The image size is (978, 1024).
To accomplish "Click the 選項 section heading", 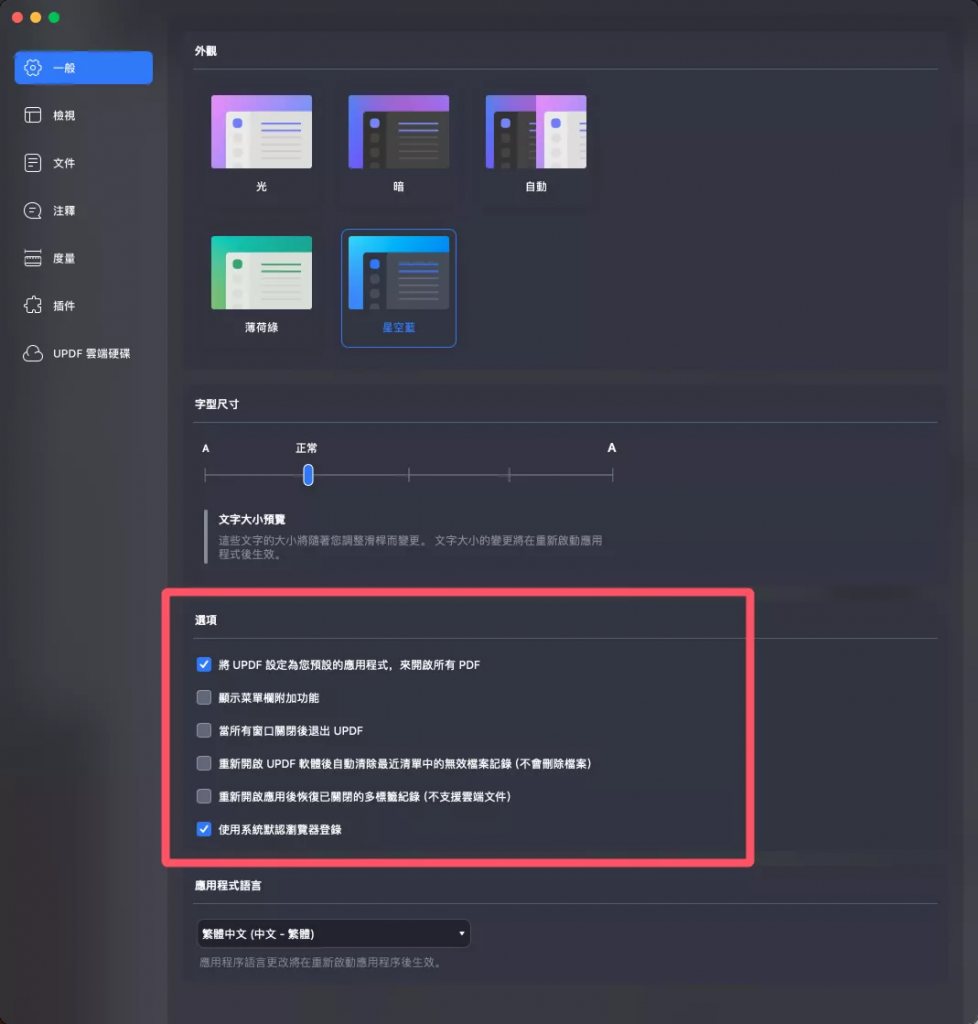I will [x=206, y=620].
